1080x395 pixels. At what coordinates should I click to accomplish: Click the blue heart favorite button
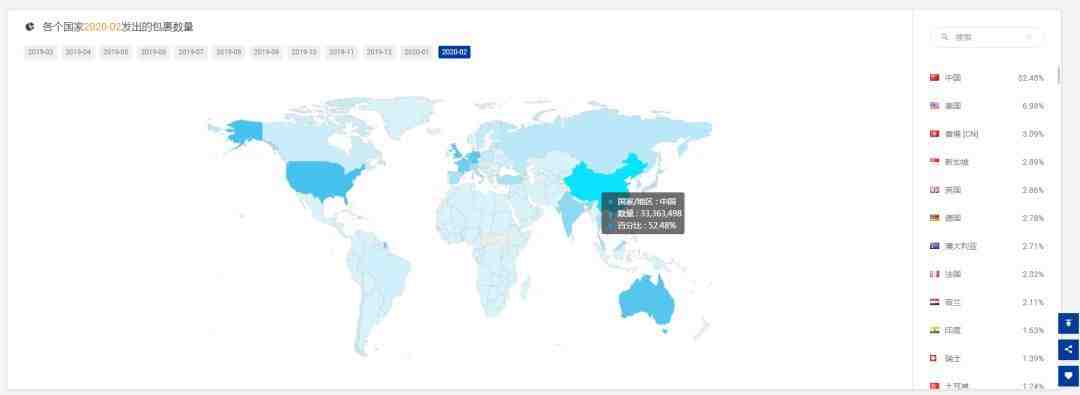click(x=1068, y=376)
